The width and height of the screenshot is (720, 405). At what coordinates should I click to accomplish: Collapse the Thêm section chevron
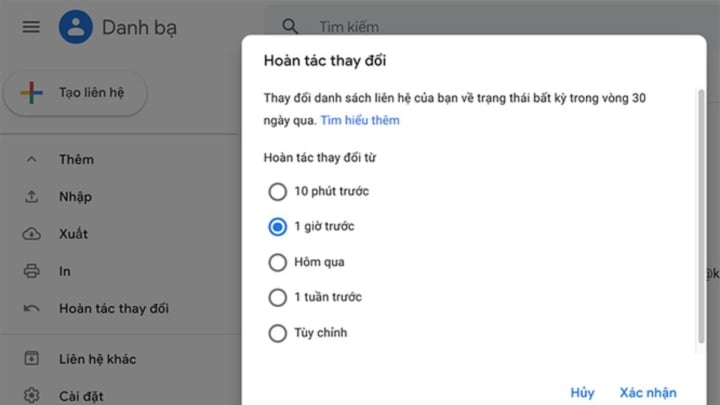(x=31, y=160)
